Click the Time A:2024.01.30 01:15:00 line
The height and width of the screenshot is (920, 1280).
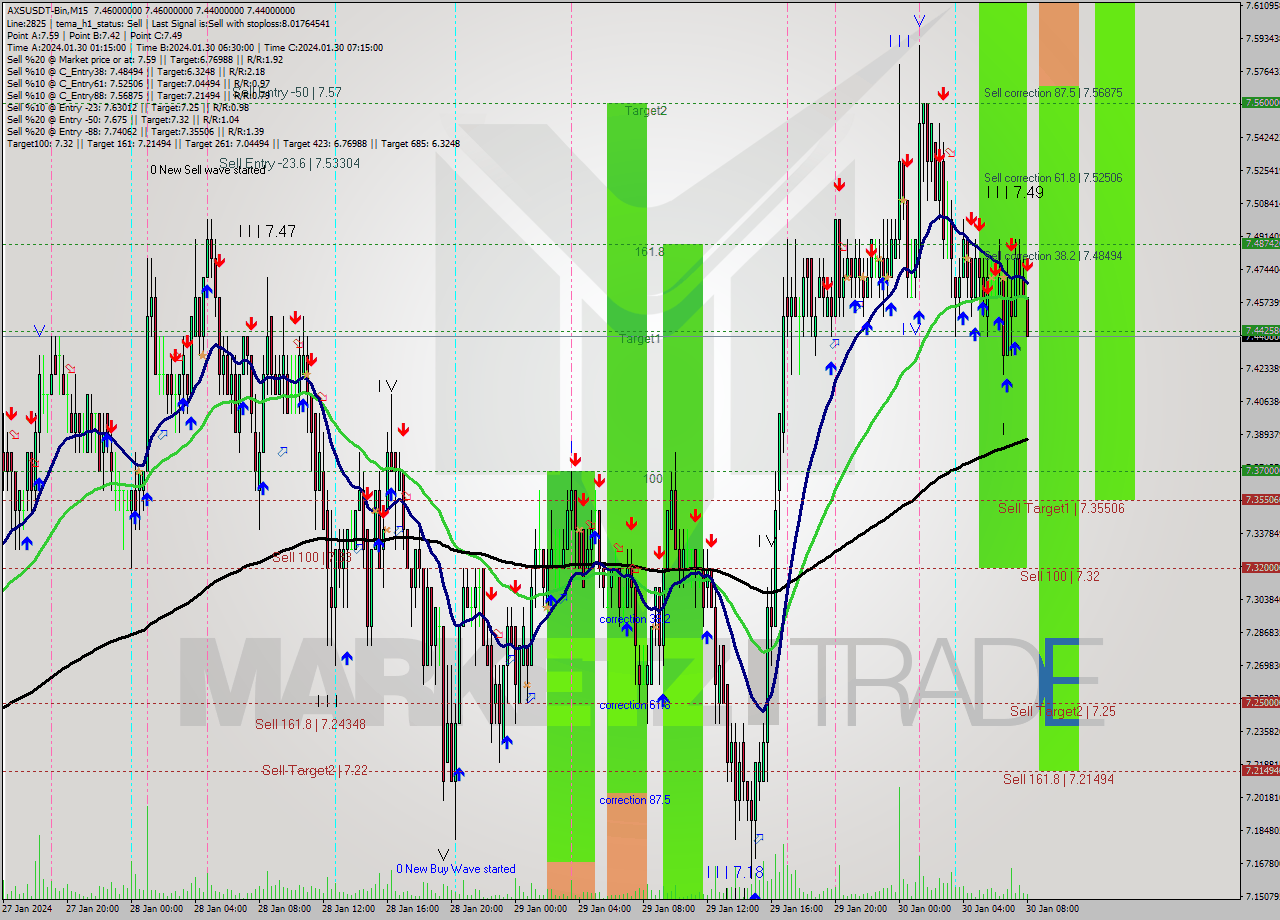(195, 47)
